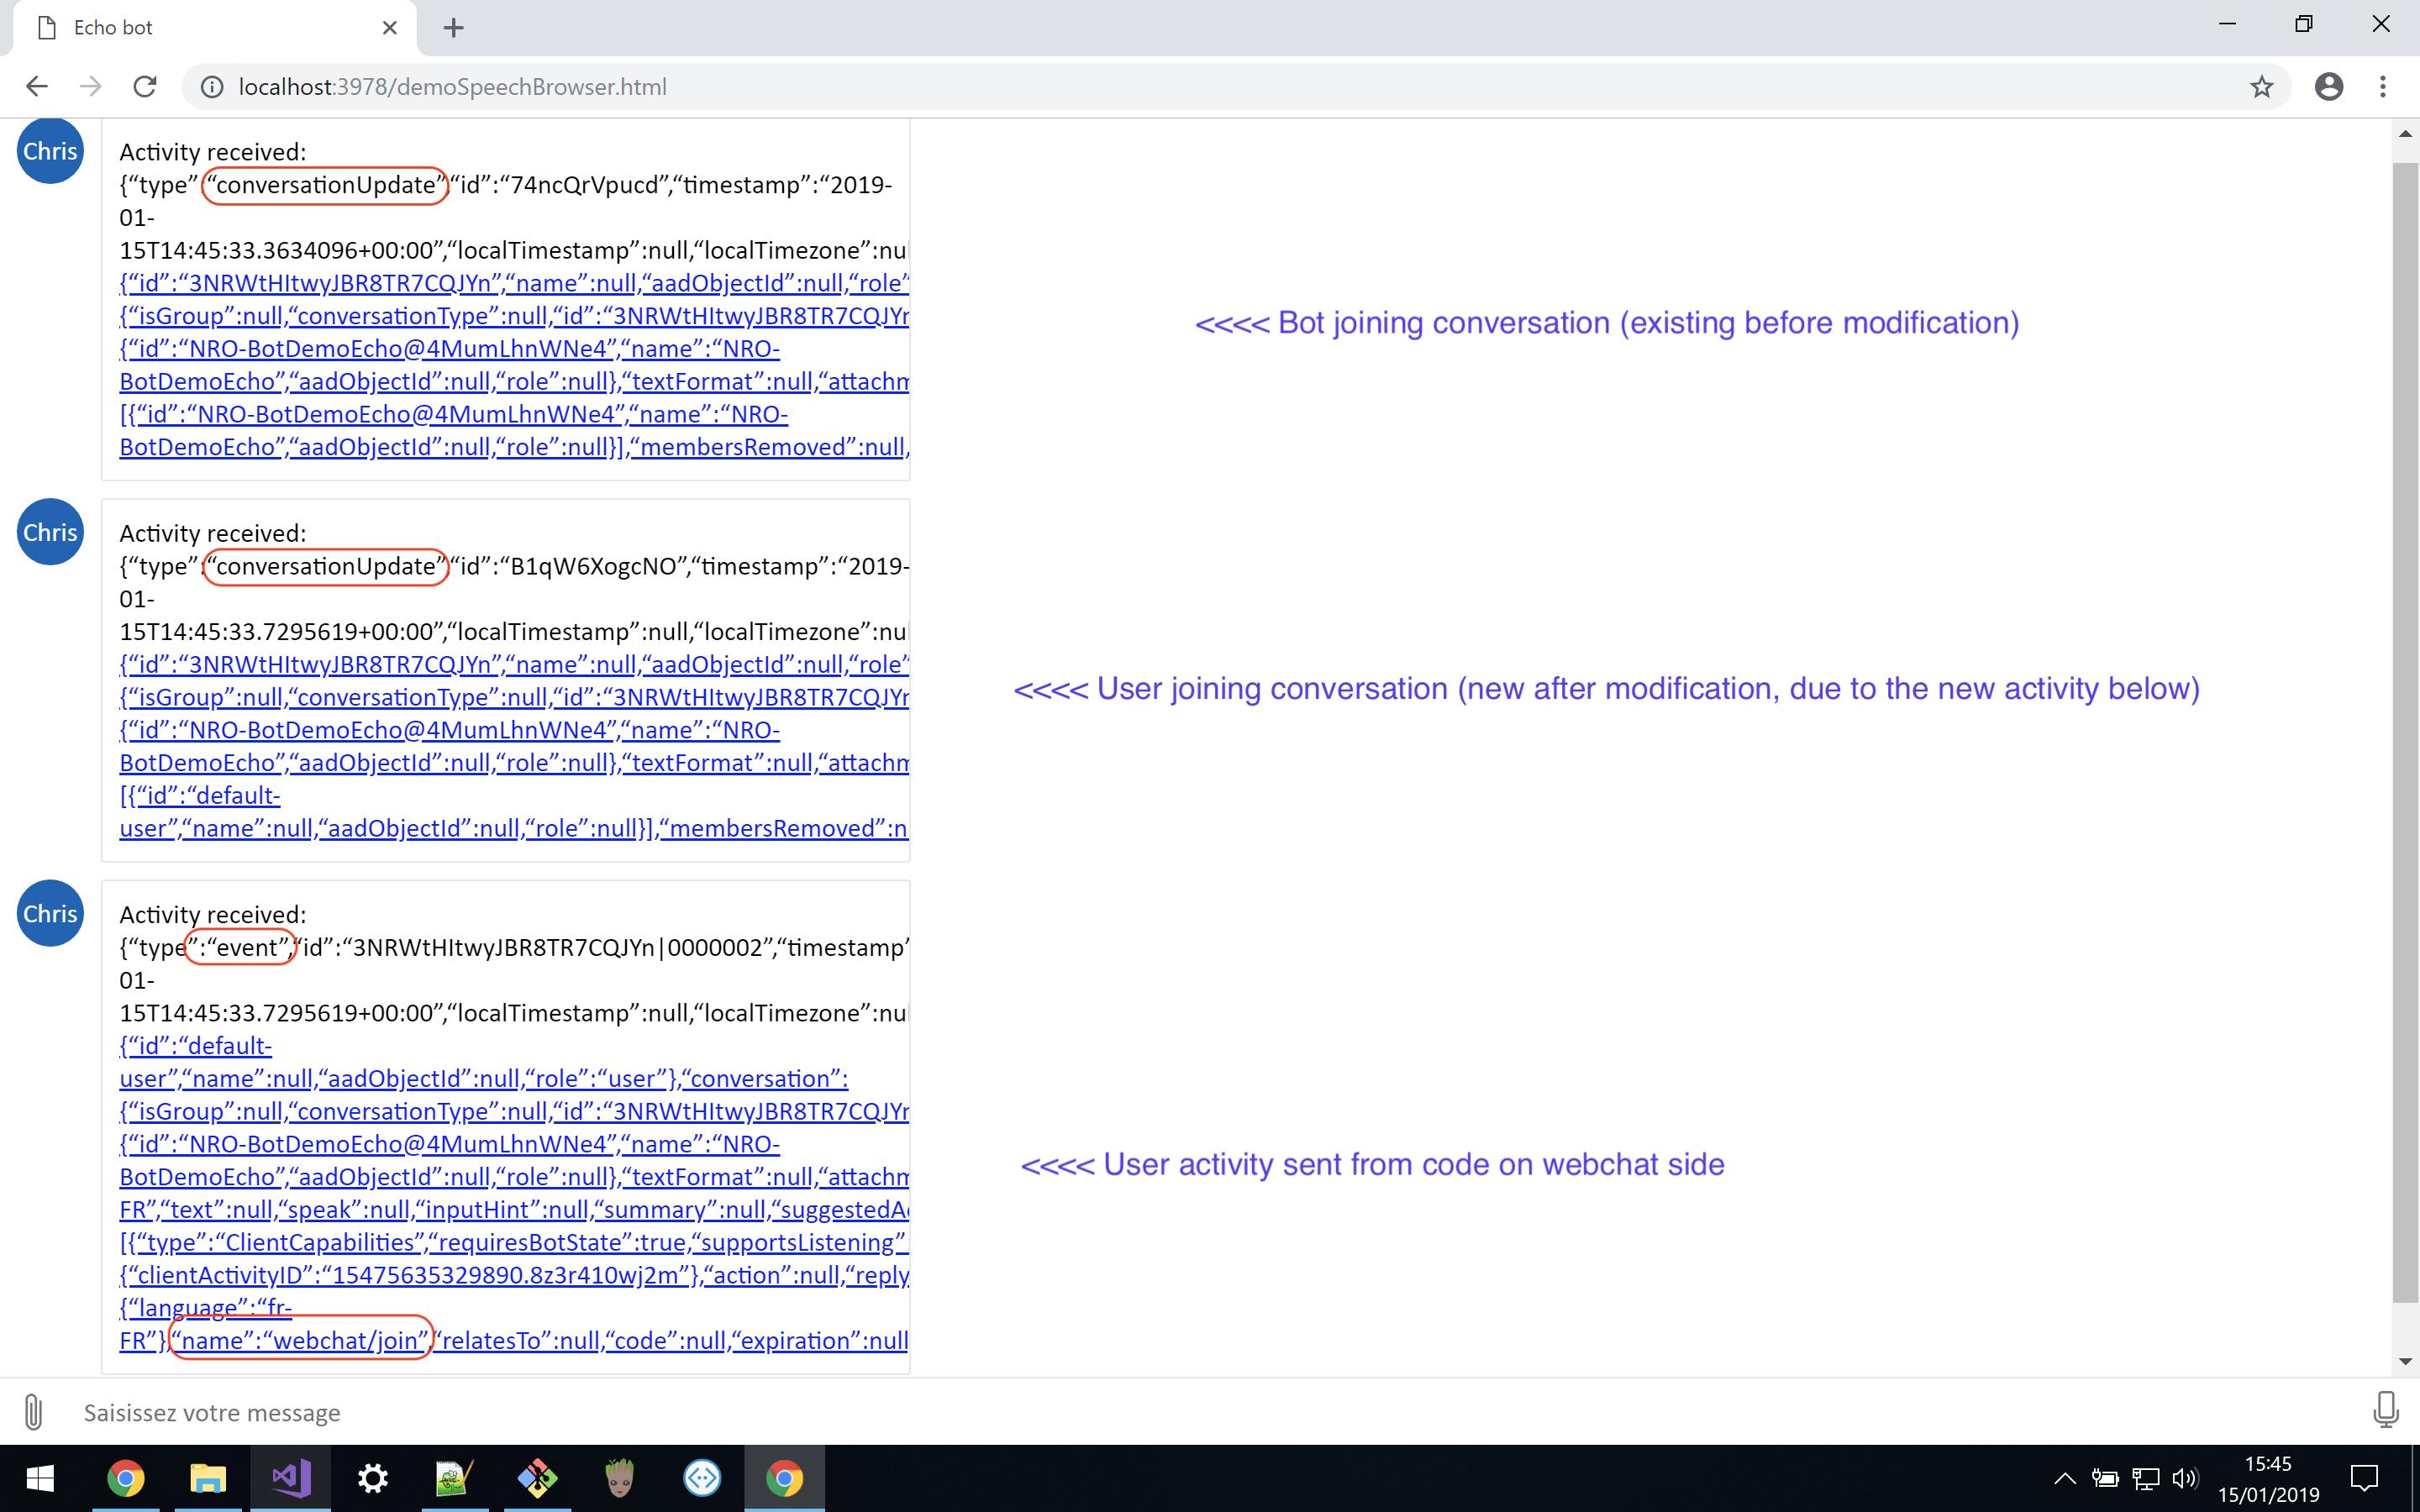Go back with the browser back arrow
The width and height of the screenshot is (2420, 1512).
tap(37, 87)
